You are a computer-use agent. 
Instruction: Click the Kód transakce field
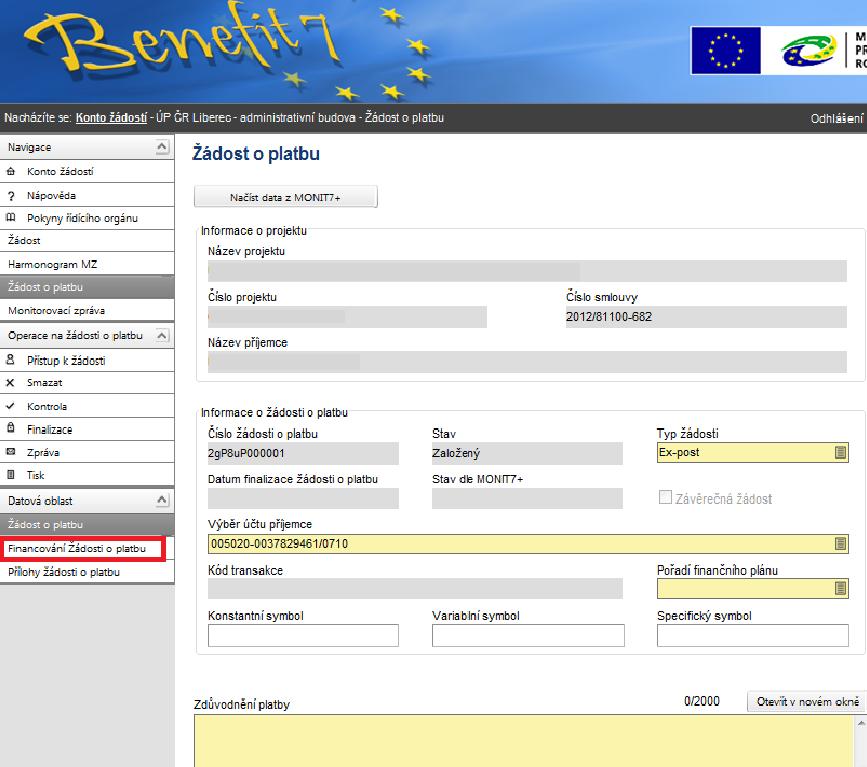415,588
